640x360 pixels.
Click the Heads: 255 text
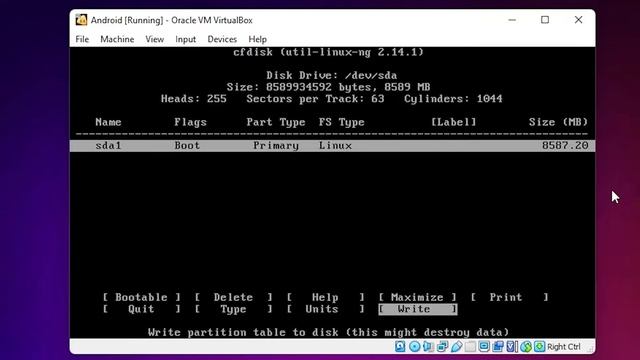click(194, 99)
